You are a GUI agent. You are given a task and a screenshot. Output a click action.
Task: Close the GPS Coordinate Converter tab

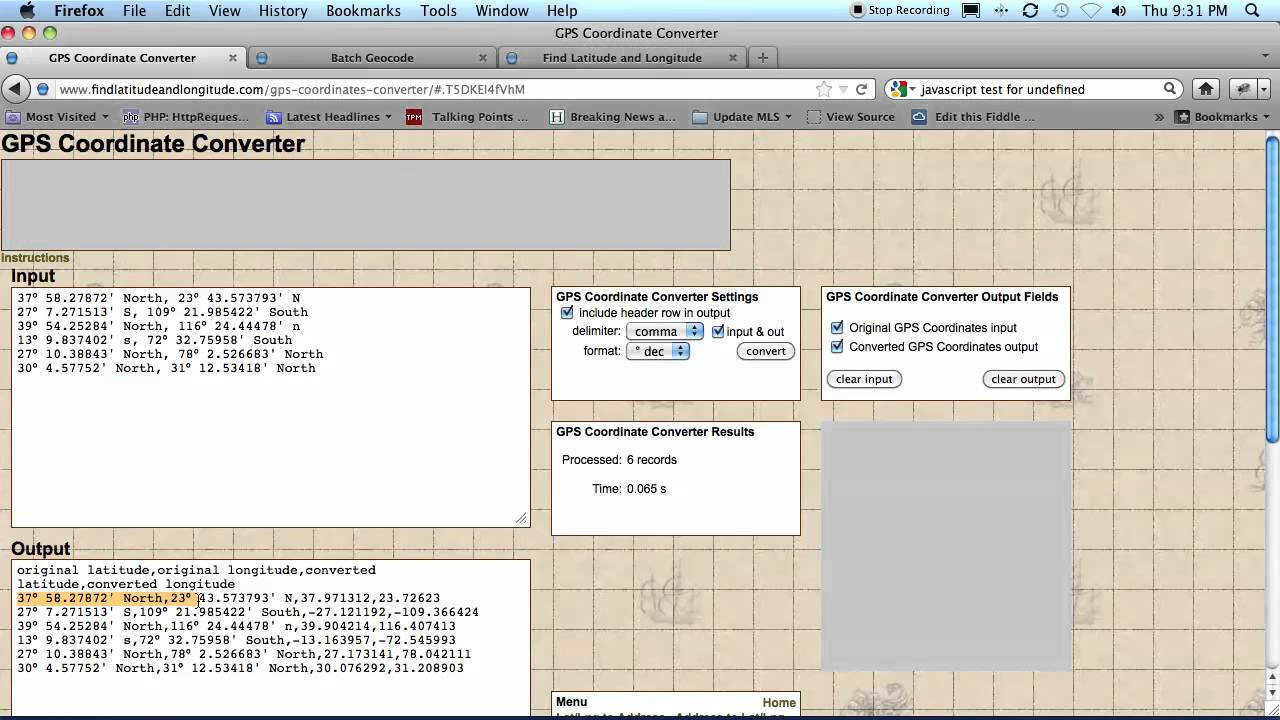[x=233, y=58]
